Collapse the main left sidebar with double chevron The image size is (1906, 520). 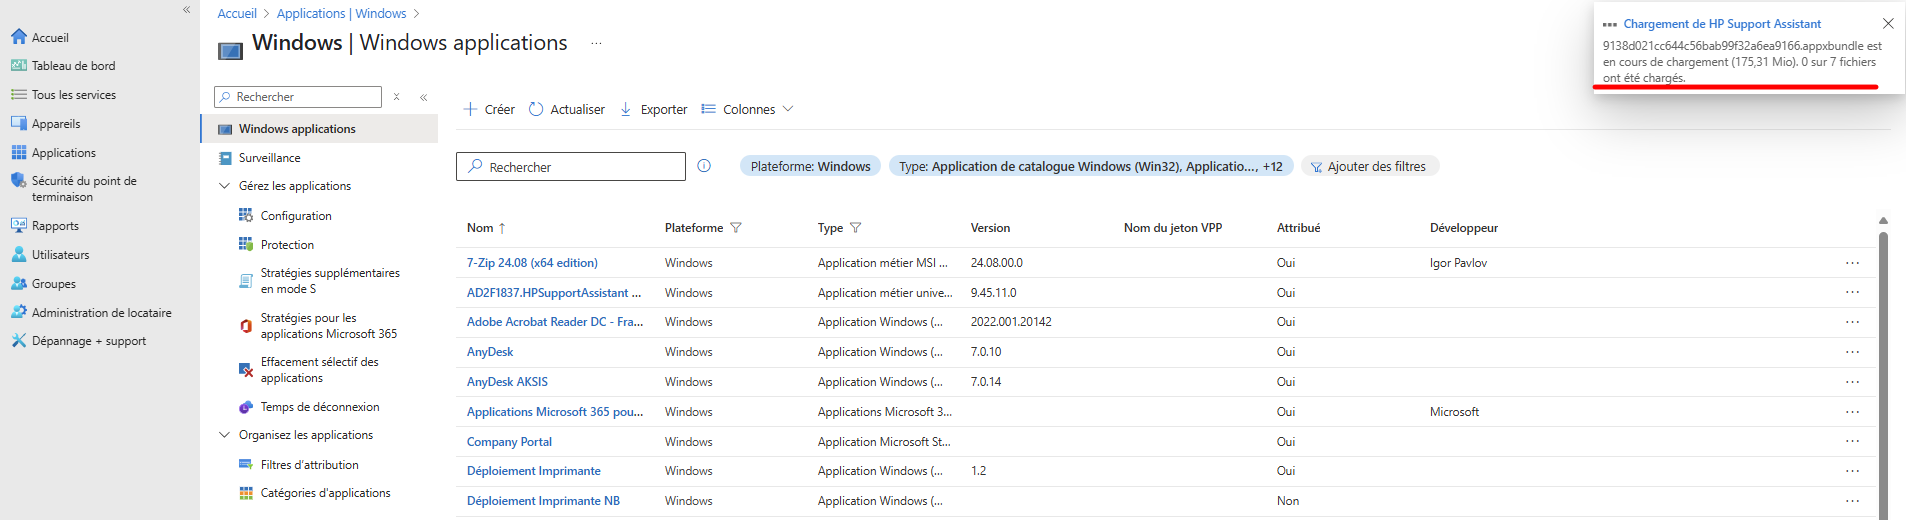tap(186, 10)
